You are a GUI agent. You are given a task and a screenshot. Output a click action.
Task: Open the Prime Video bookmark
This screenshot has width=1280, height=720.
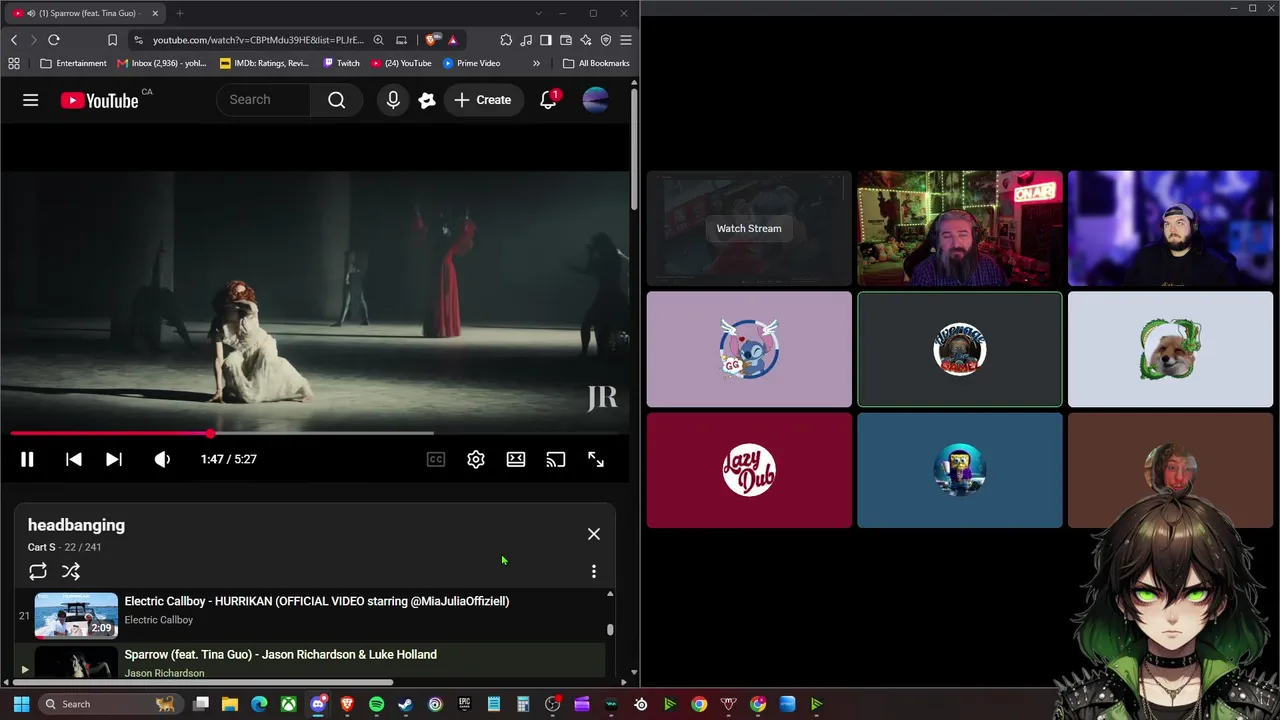coord(471,63)
